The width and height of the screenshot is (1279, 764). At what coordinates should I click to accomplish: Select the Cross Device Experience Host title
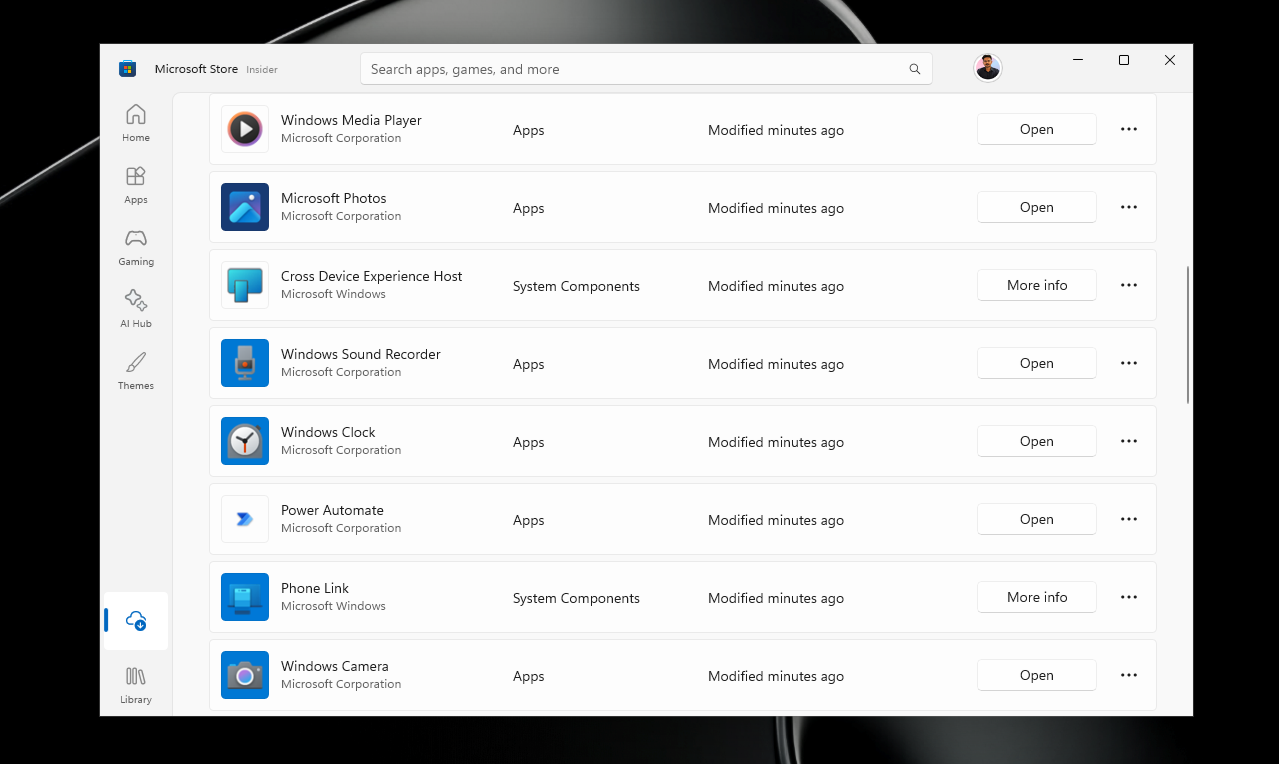pos(371,276)
